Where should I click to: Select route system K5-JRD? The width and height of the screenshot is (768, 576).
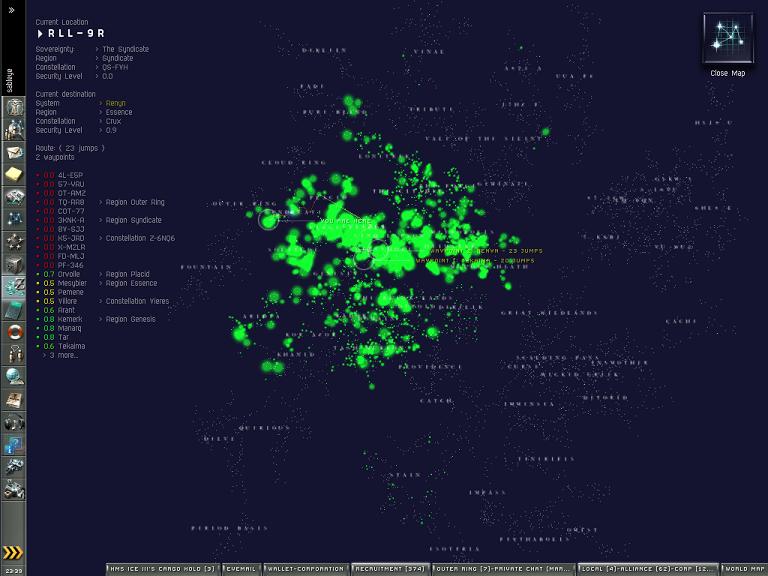[71, 238]
